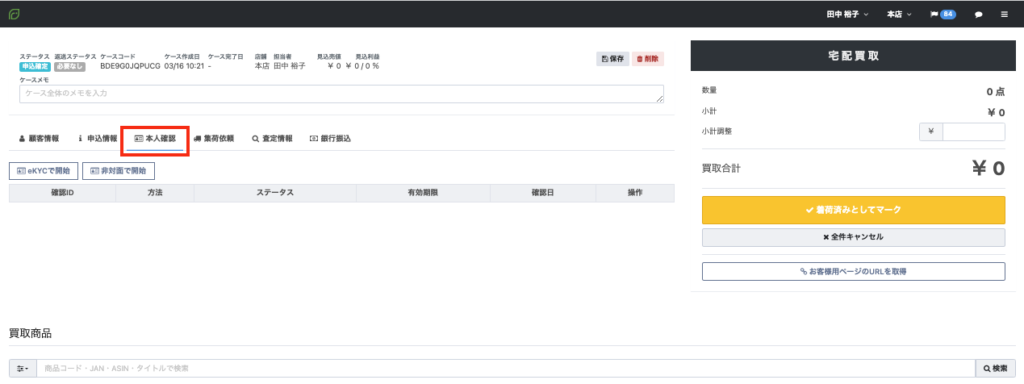Open flag notifications with 84 badge
The image size is (1024, 384).
(x=943, y=14)
